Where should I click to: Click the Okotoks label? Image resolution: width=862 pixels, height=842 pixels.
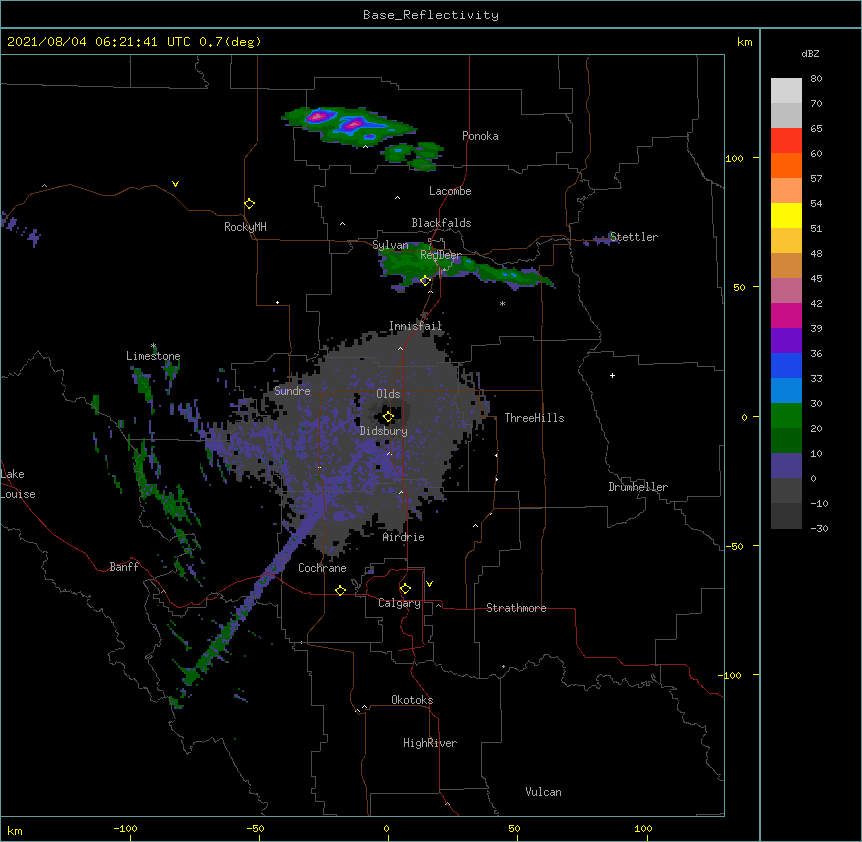412,700
